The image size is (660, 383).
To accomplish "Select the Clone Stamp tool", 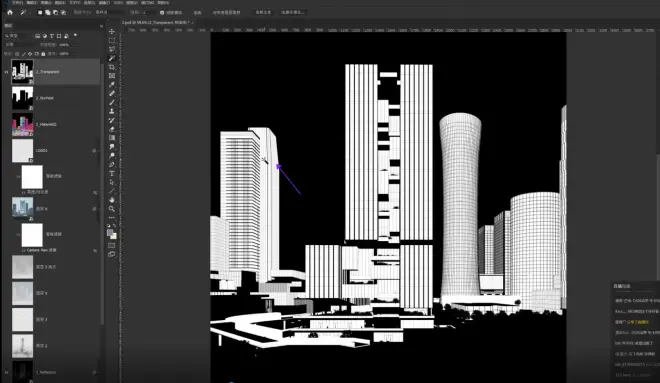I will coord(112,111).
